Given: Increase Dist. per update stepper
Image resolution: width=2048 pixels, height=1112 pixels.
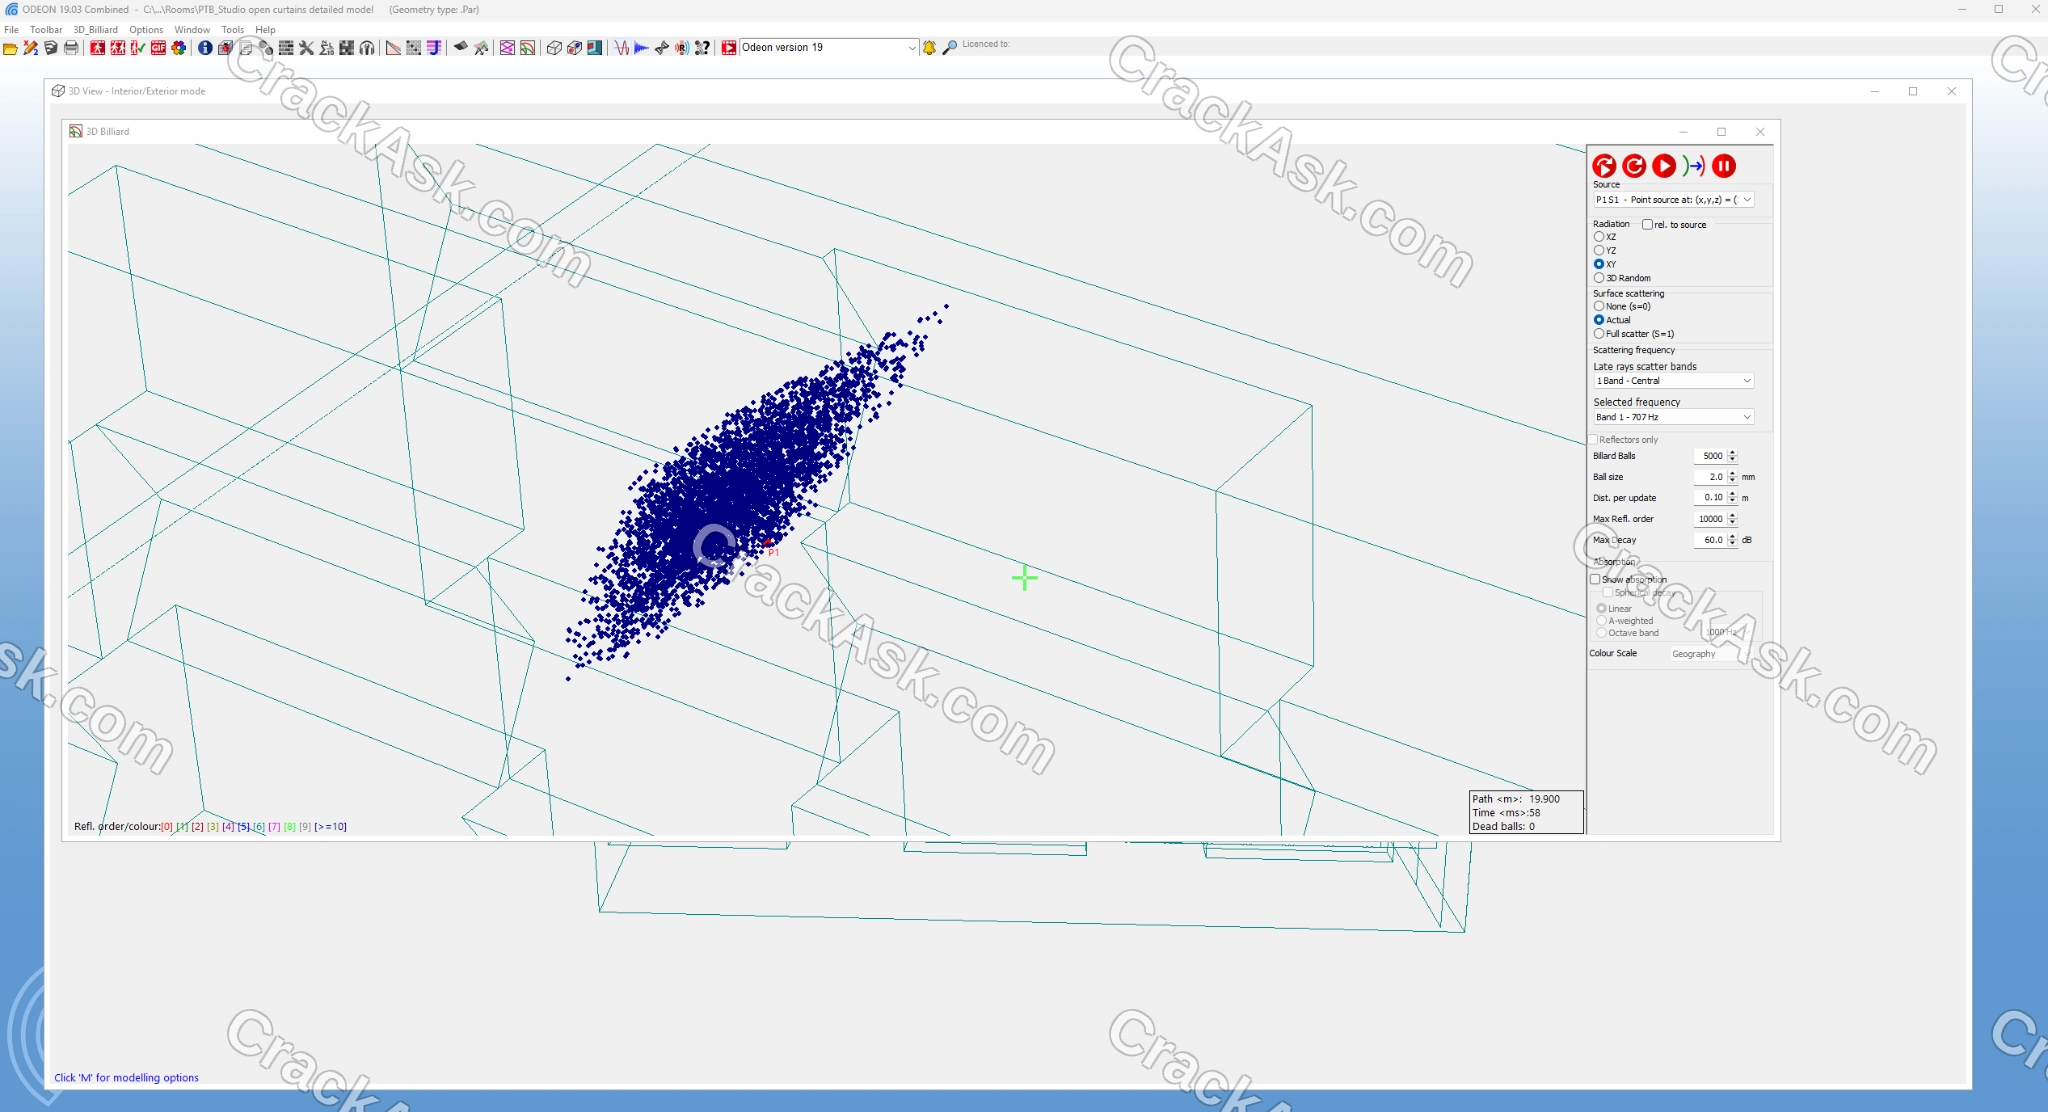Looking at the screenshot, I should (x=1733, y=494).
